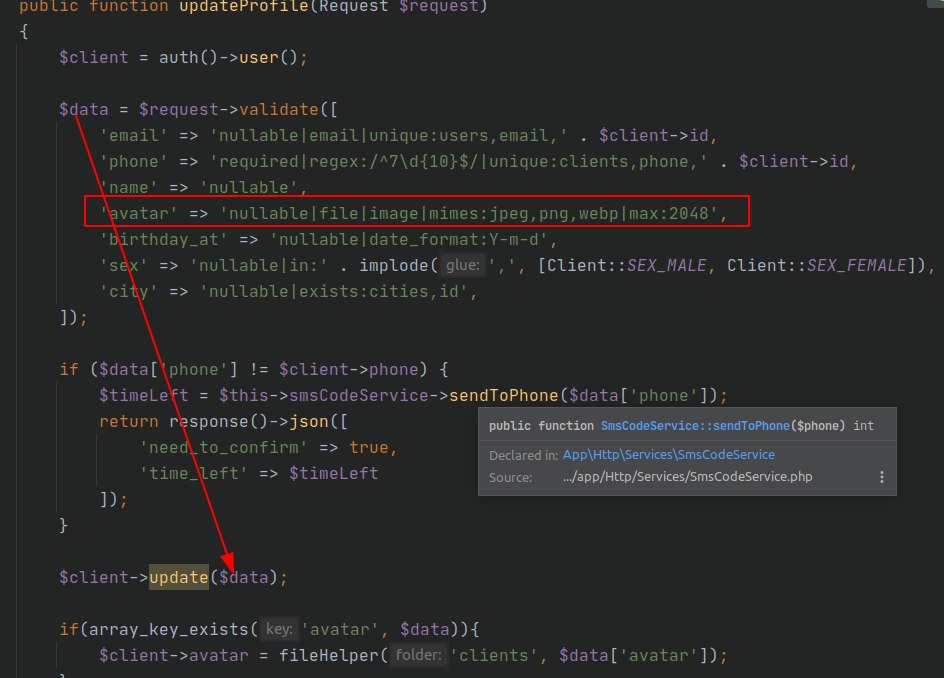
Task: Click the sendToPhone method call in code
Action: tap(504, 396)
